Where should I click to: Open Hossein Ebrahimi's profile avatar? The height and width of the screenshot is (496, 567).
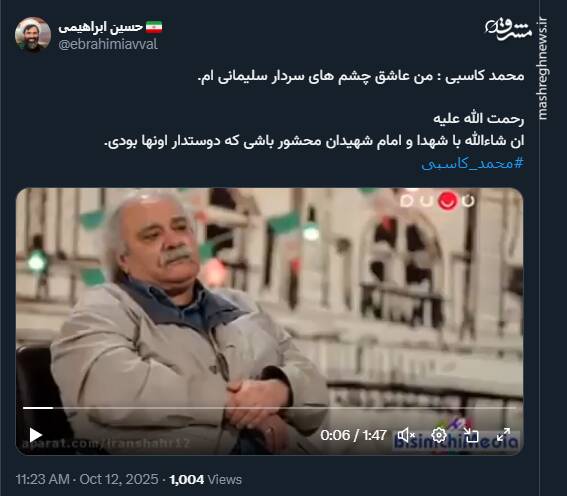point(33,35)
